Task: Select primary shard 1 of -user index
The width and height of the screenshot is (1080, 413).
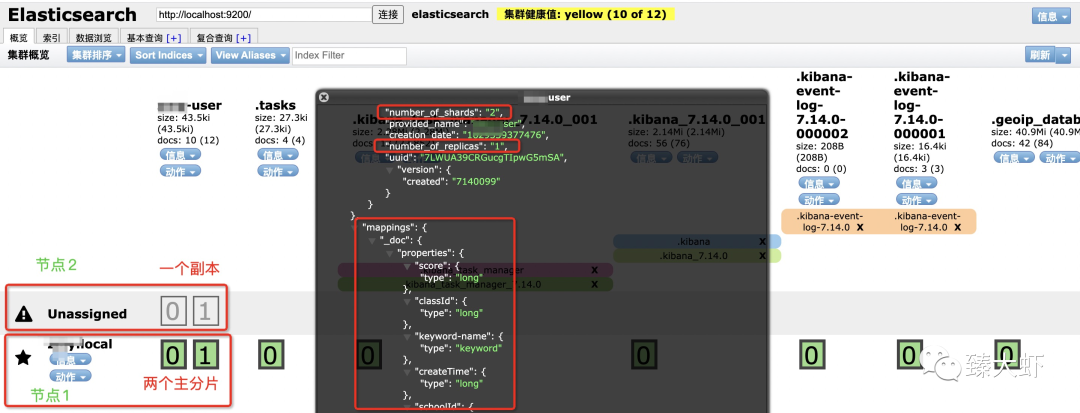Action: coord(205,356)
